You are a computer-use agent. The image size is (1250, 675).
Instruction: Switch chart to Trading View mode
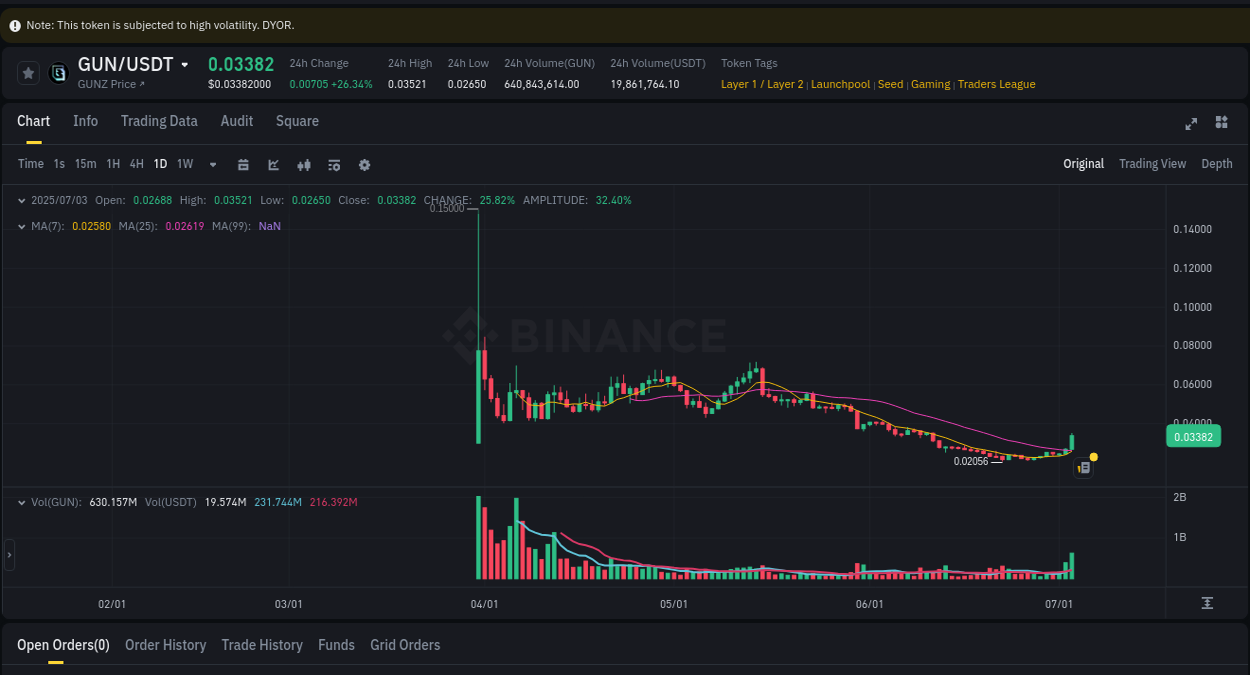pos(1152,163)
